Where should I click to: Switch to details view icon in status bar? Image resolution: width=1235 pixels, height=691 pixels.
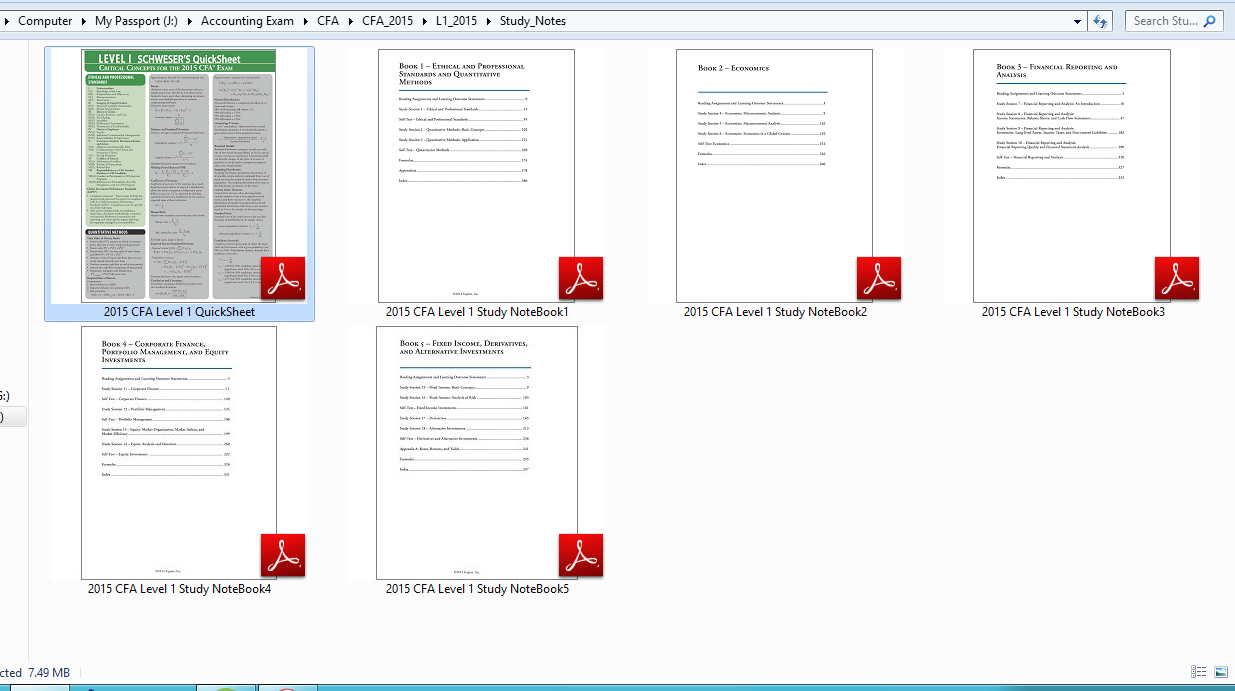click(1199, 673)
